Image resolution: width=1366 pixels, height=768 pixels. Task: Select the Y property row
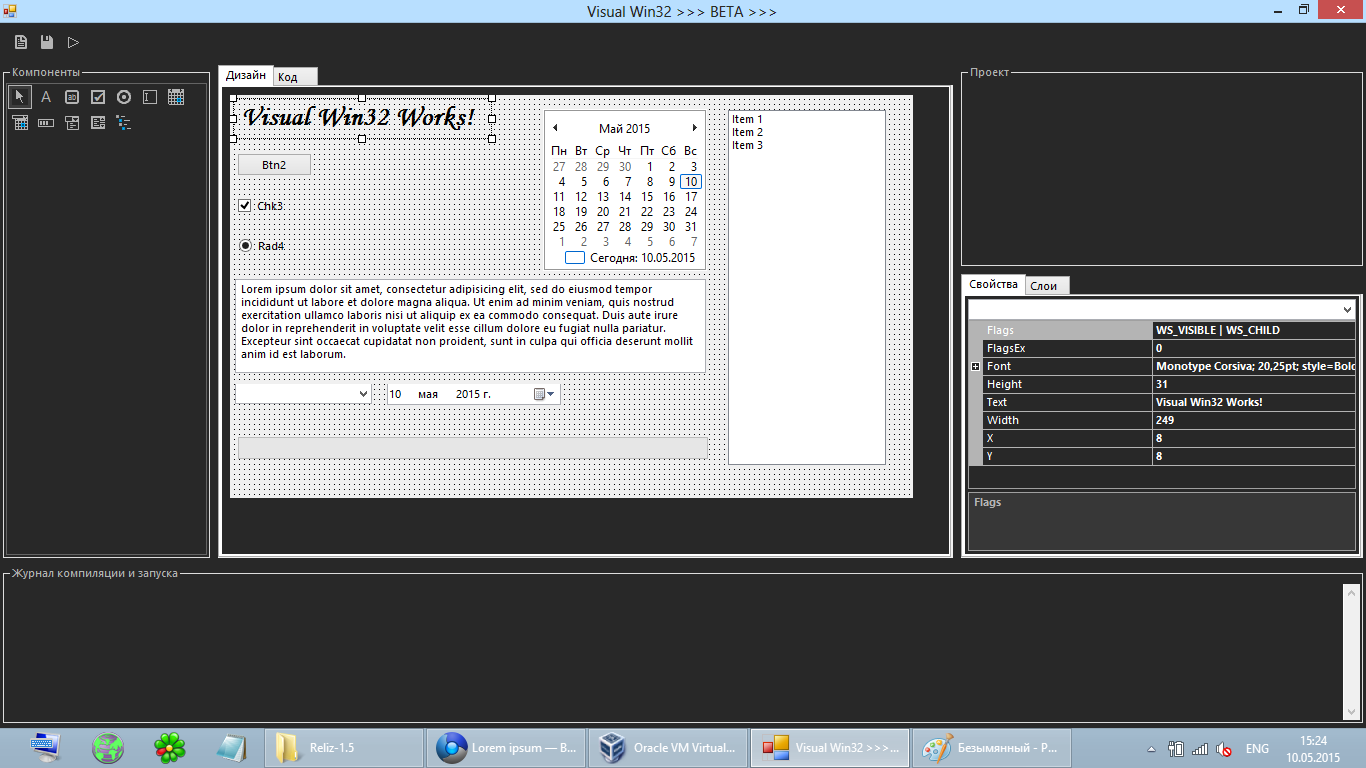pyautogui.click(x=1162, y=456)
